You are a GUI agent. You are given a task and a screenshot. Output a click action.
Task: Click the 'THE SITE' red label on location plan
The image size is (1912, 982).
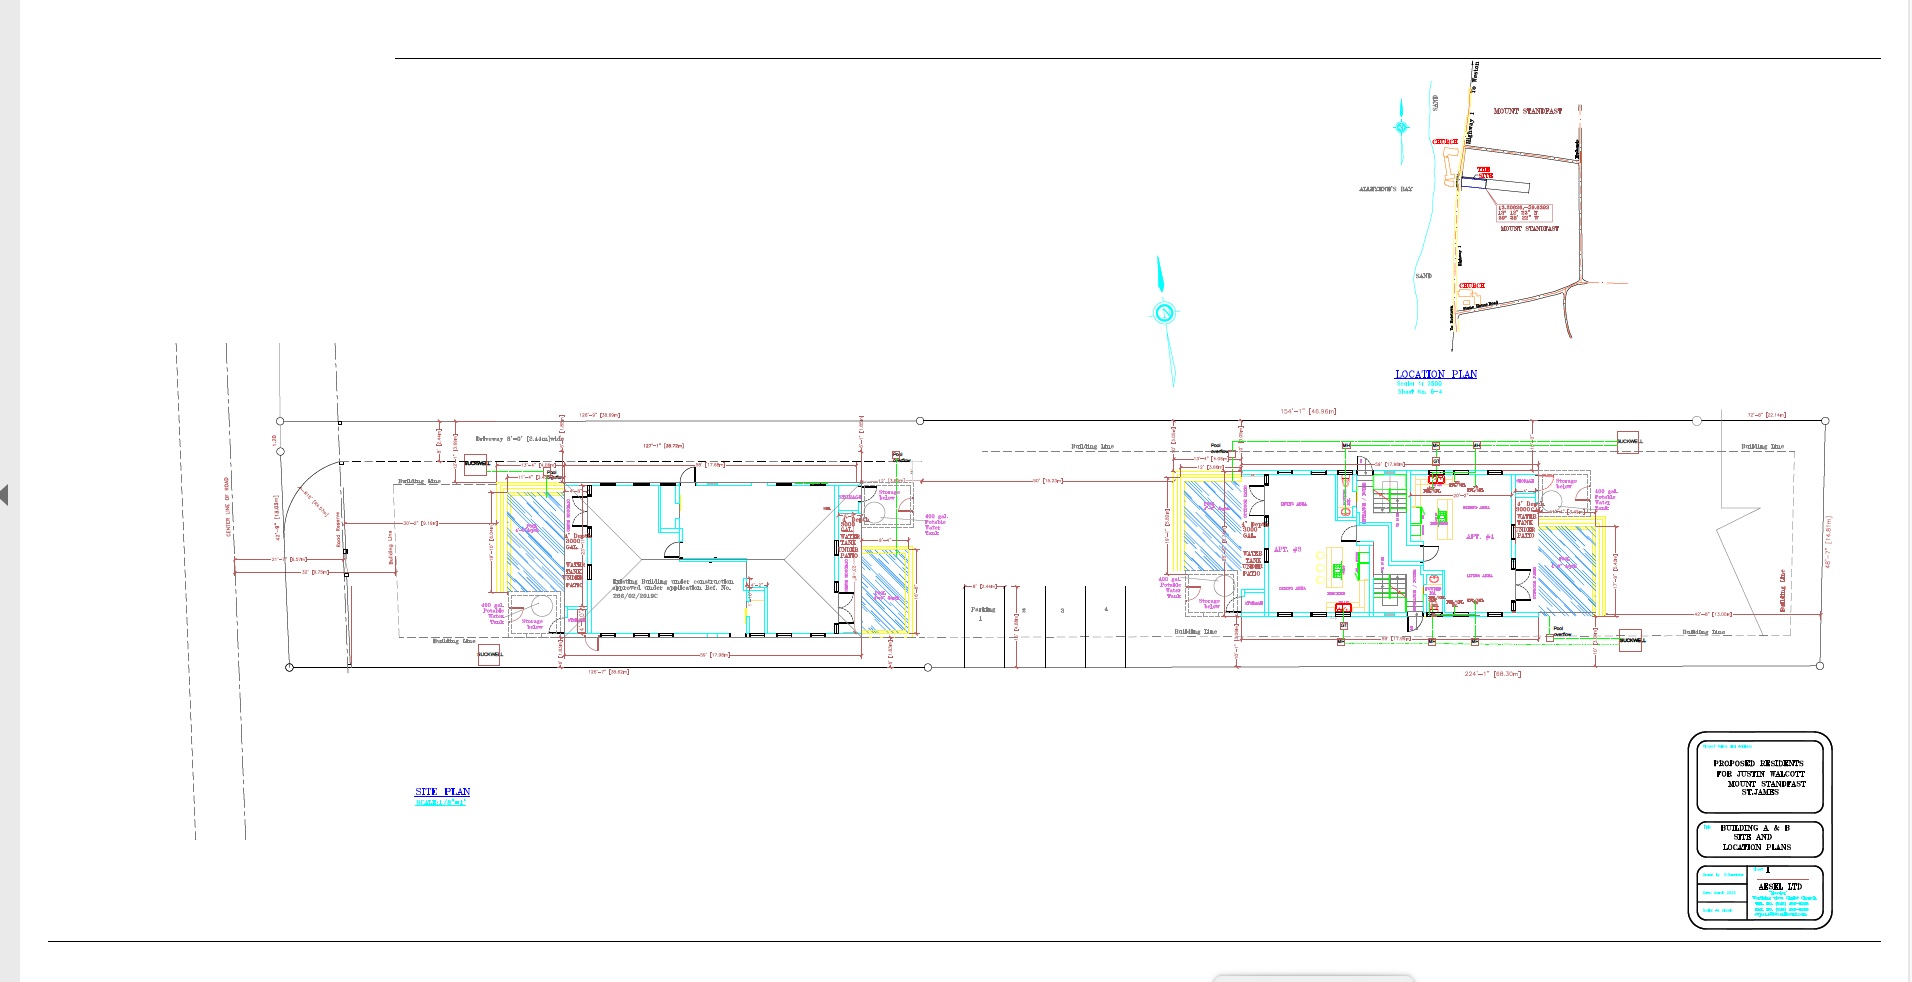pyautogui.click(x=1484, y=172)
